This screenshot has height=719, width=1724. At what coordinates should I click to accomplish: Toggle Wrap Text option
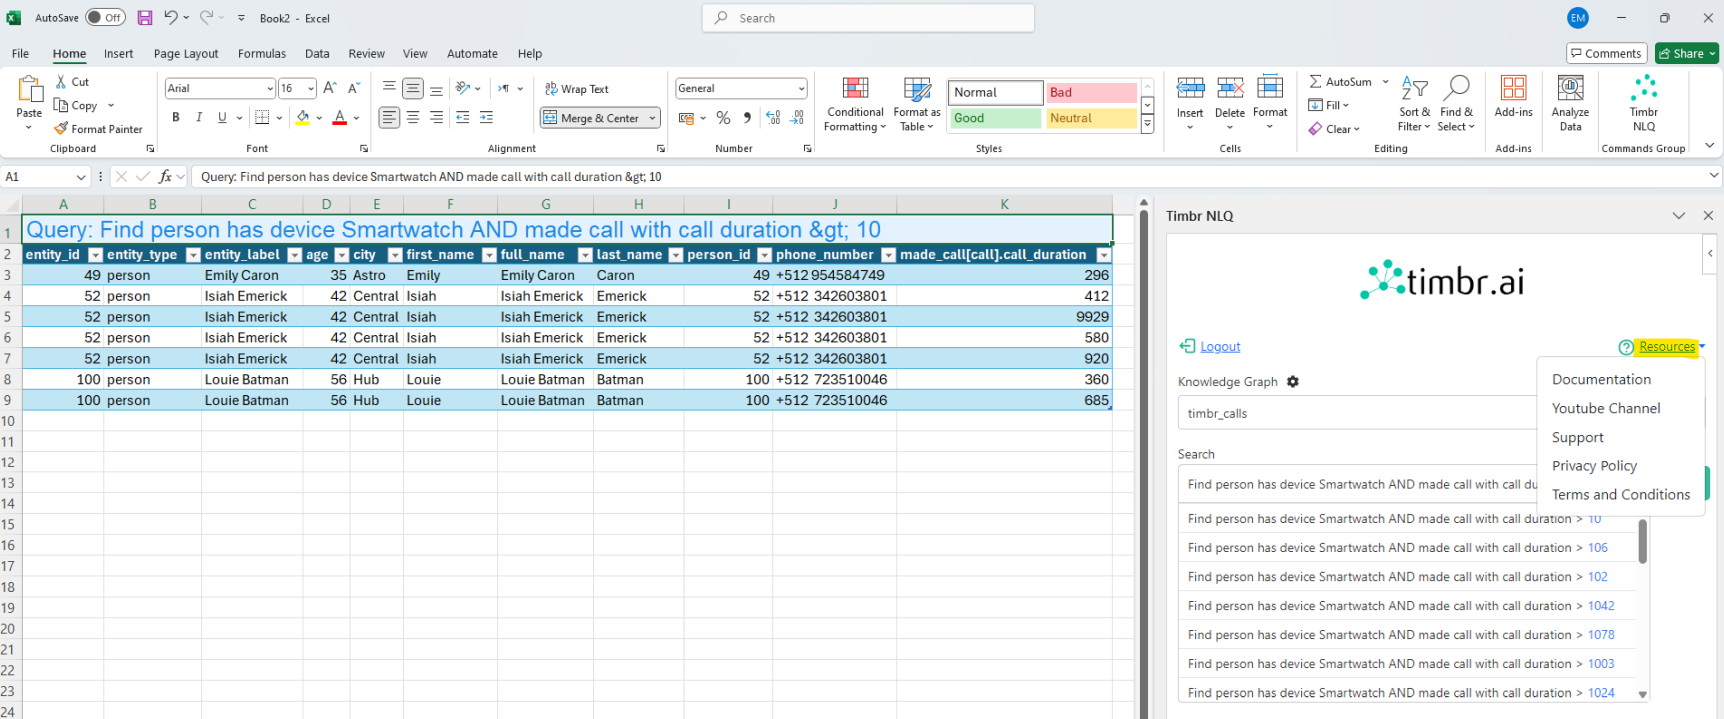(576, 89)
